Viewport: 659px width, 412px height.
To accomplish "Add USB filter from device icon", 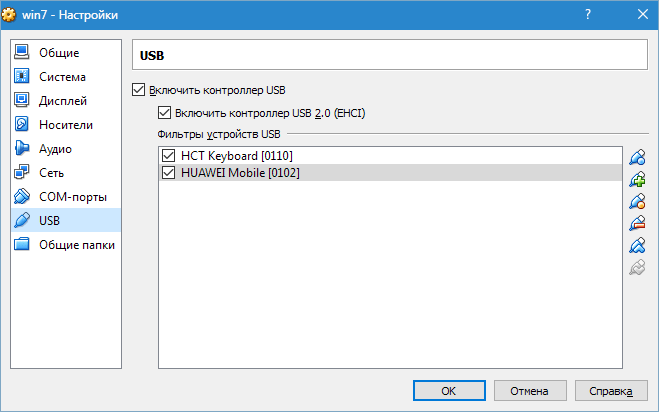I will pyautogui.click(x=637, y=179).
